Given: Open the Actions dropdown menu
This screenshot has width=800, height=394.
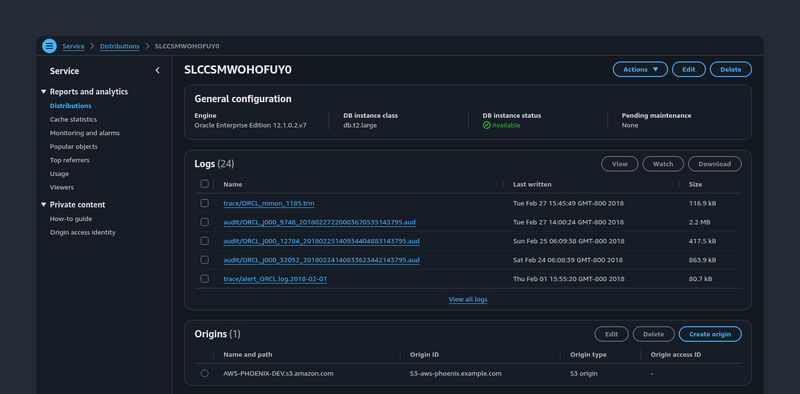Looking at the screenshot, I should click(x=640, y=69).
